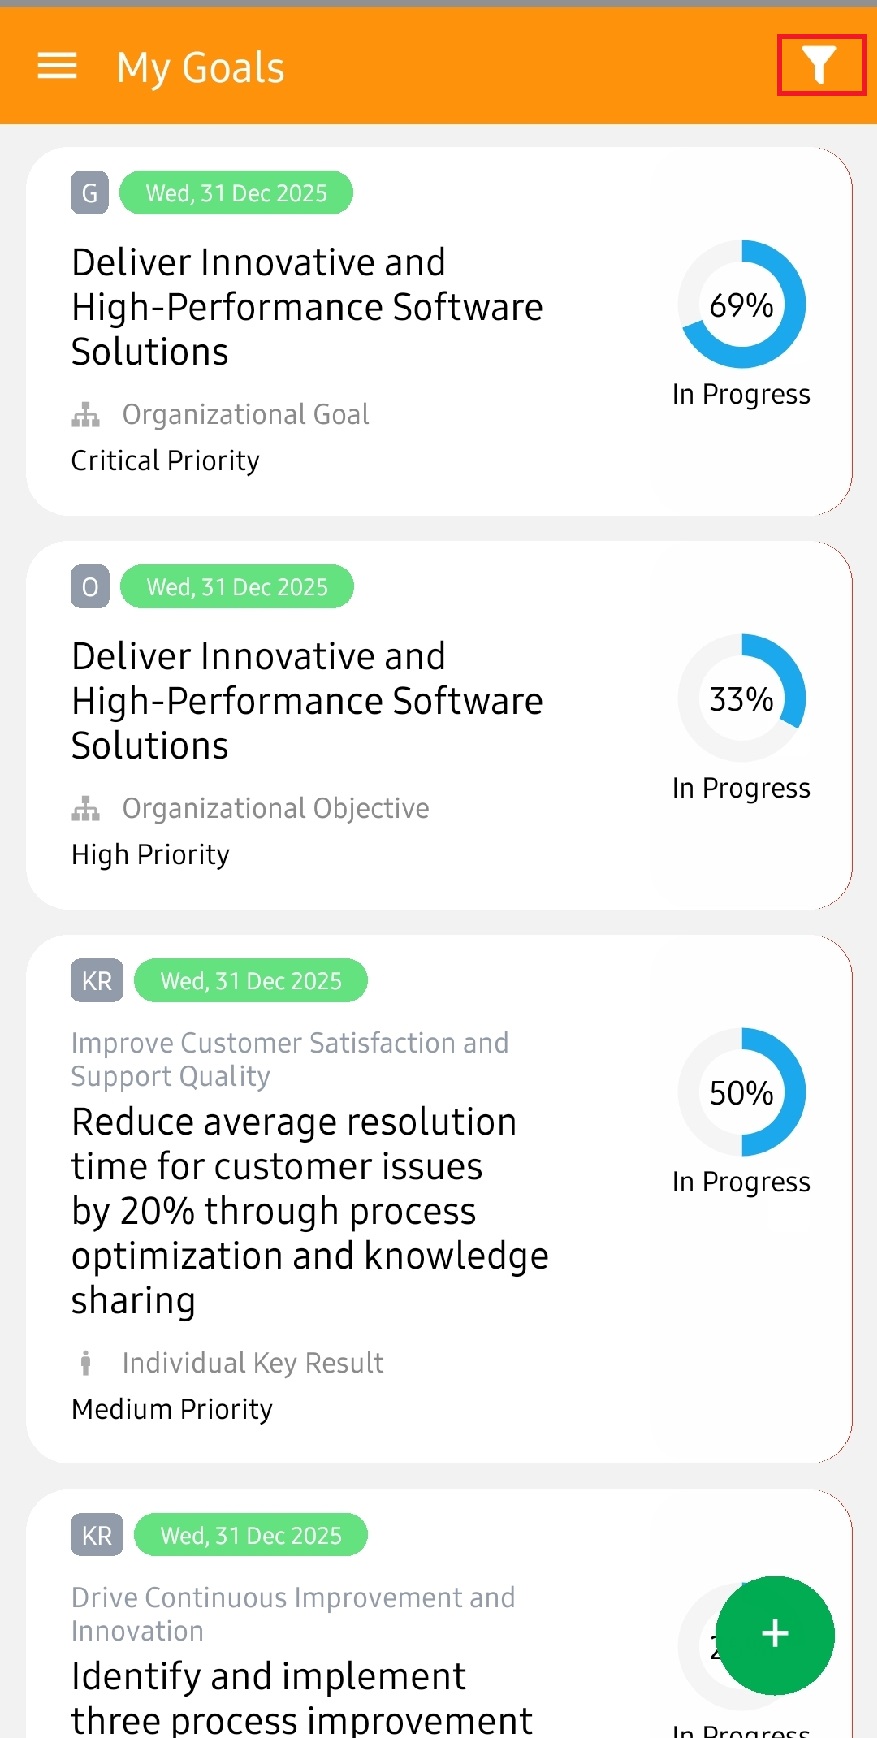877x1738 pixels.
Task: Tap the green add goal plus button
Action: click(x=775, y=1634)
